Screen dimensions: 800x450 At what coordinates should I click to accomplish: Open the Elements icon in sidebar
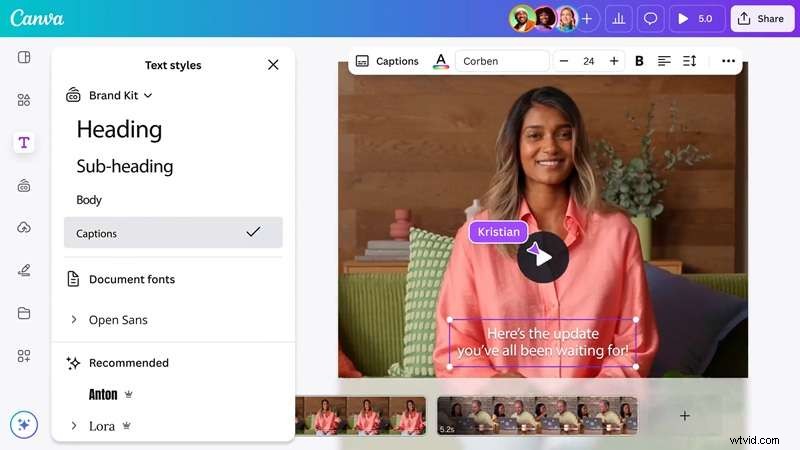pos(24,99)
